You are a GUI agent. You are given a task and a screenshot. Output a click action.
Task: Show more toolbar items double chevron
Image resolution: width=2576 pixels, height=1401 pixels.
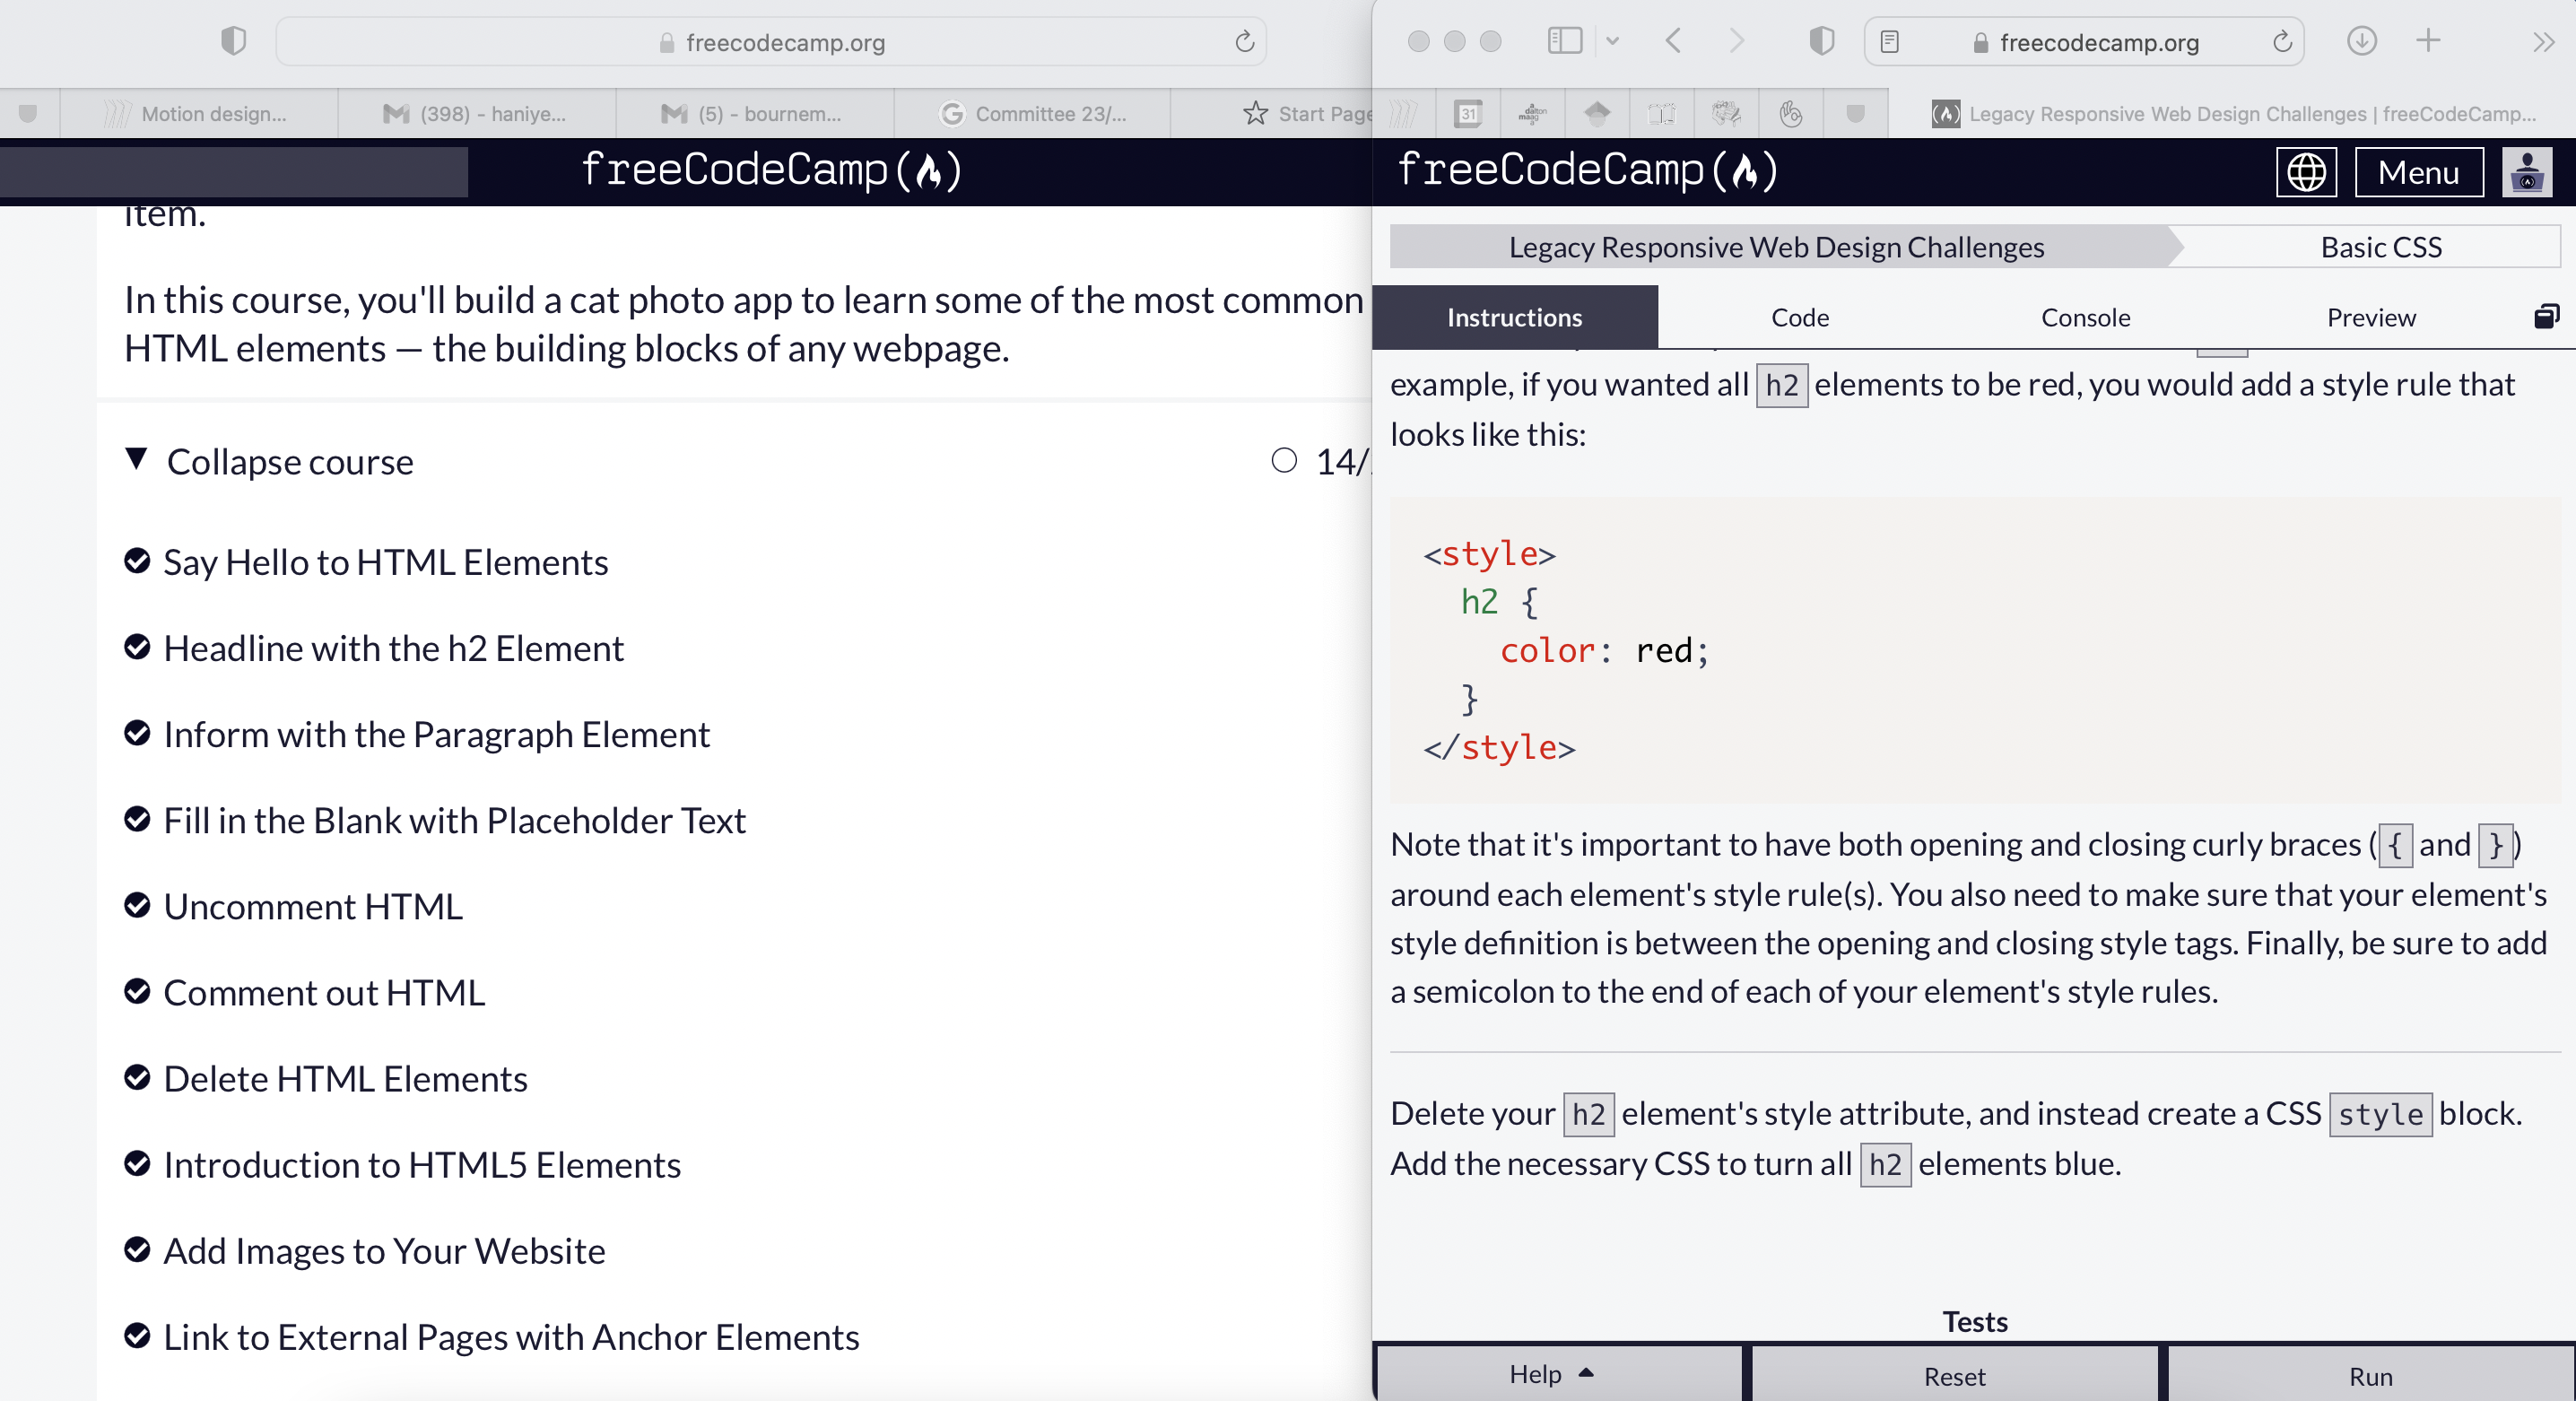click(x=2544, y=42)
